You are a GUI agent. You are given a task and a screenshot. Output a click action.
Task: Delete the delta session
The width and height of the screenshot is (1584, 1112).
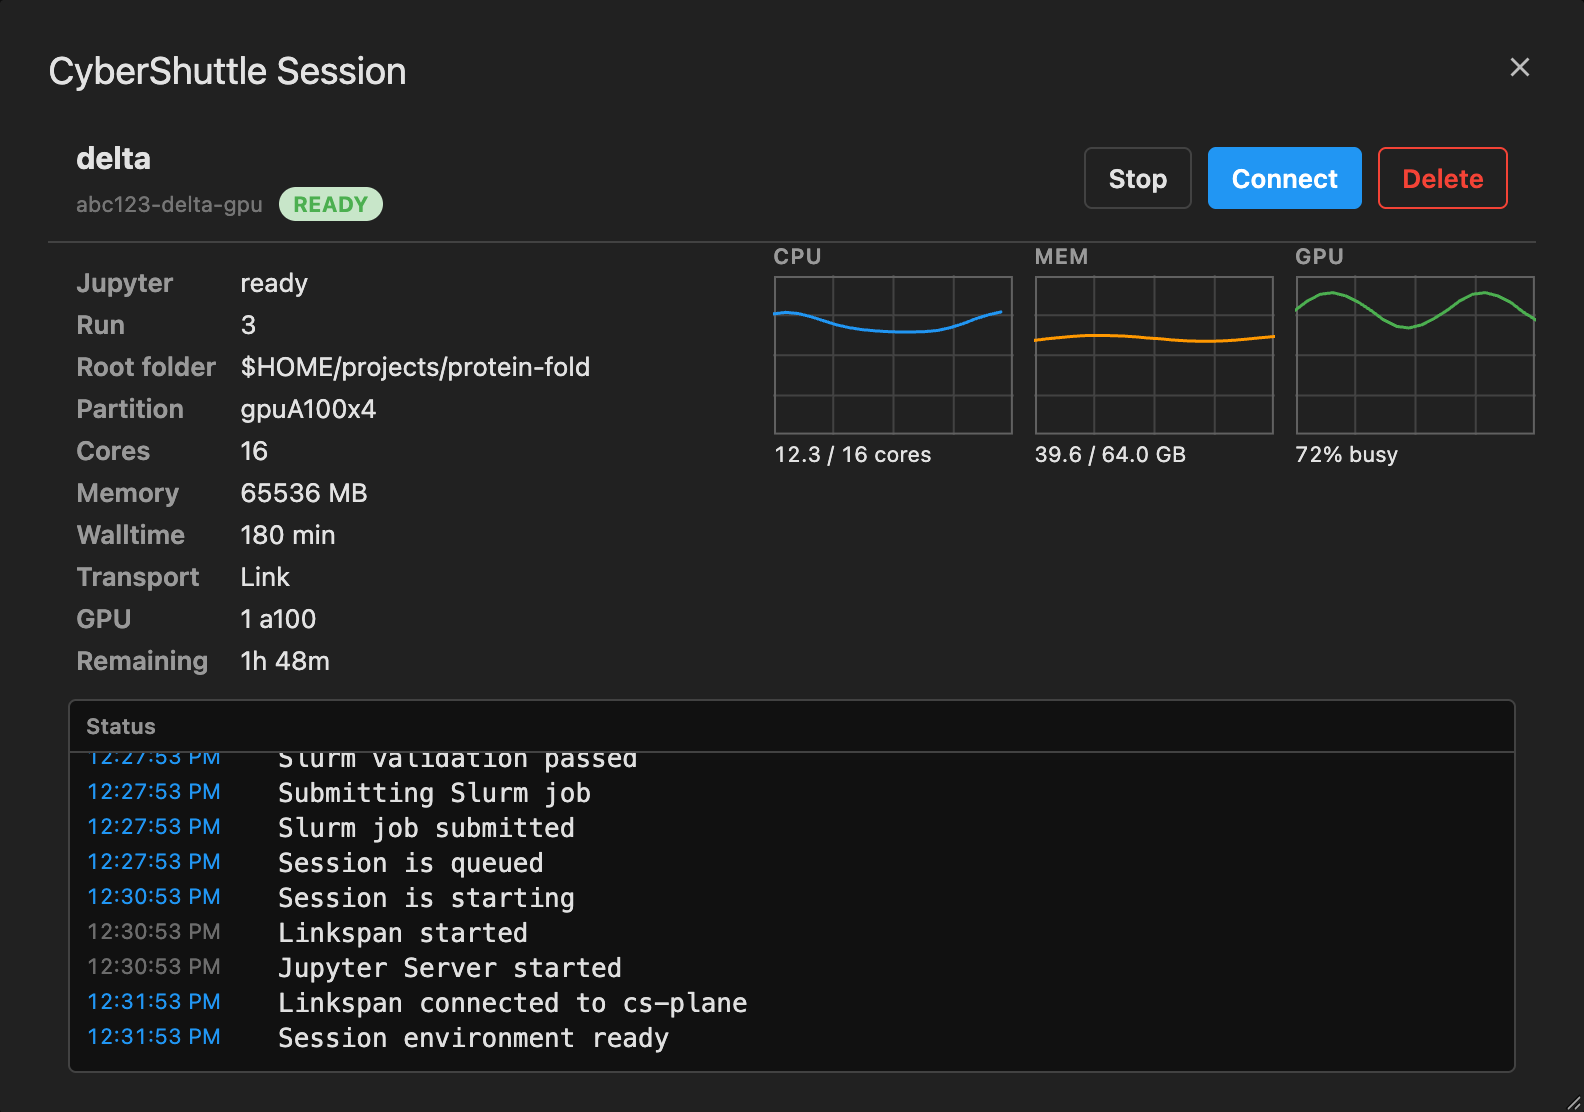pyautogui.click(x=1442, y=178)
